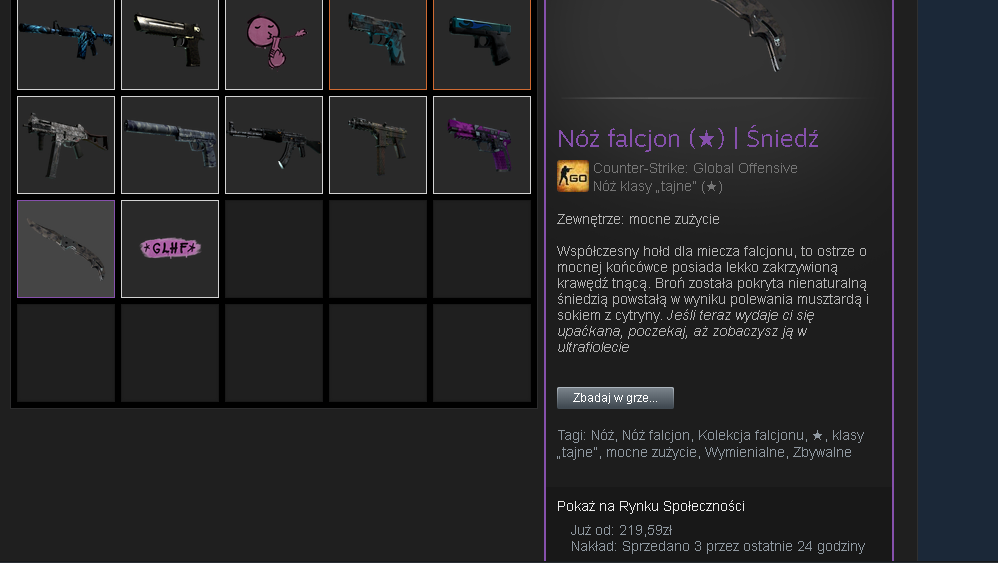The width and height of the screenshot is (998, 563).
Task: Select the falchion knife inventory item
Action: [x=66, y=249]
